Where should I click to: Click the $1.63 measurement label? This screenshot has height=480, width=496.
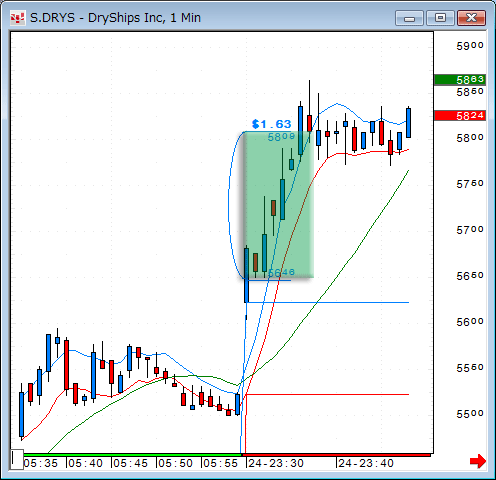272,124
